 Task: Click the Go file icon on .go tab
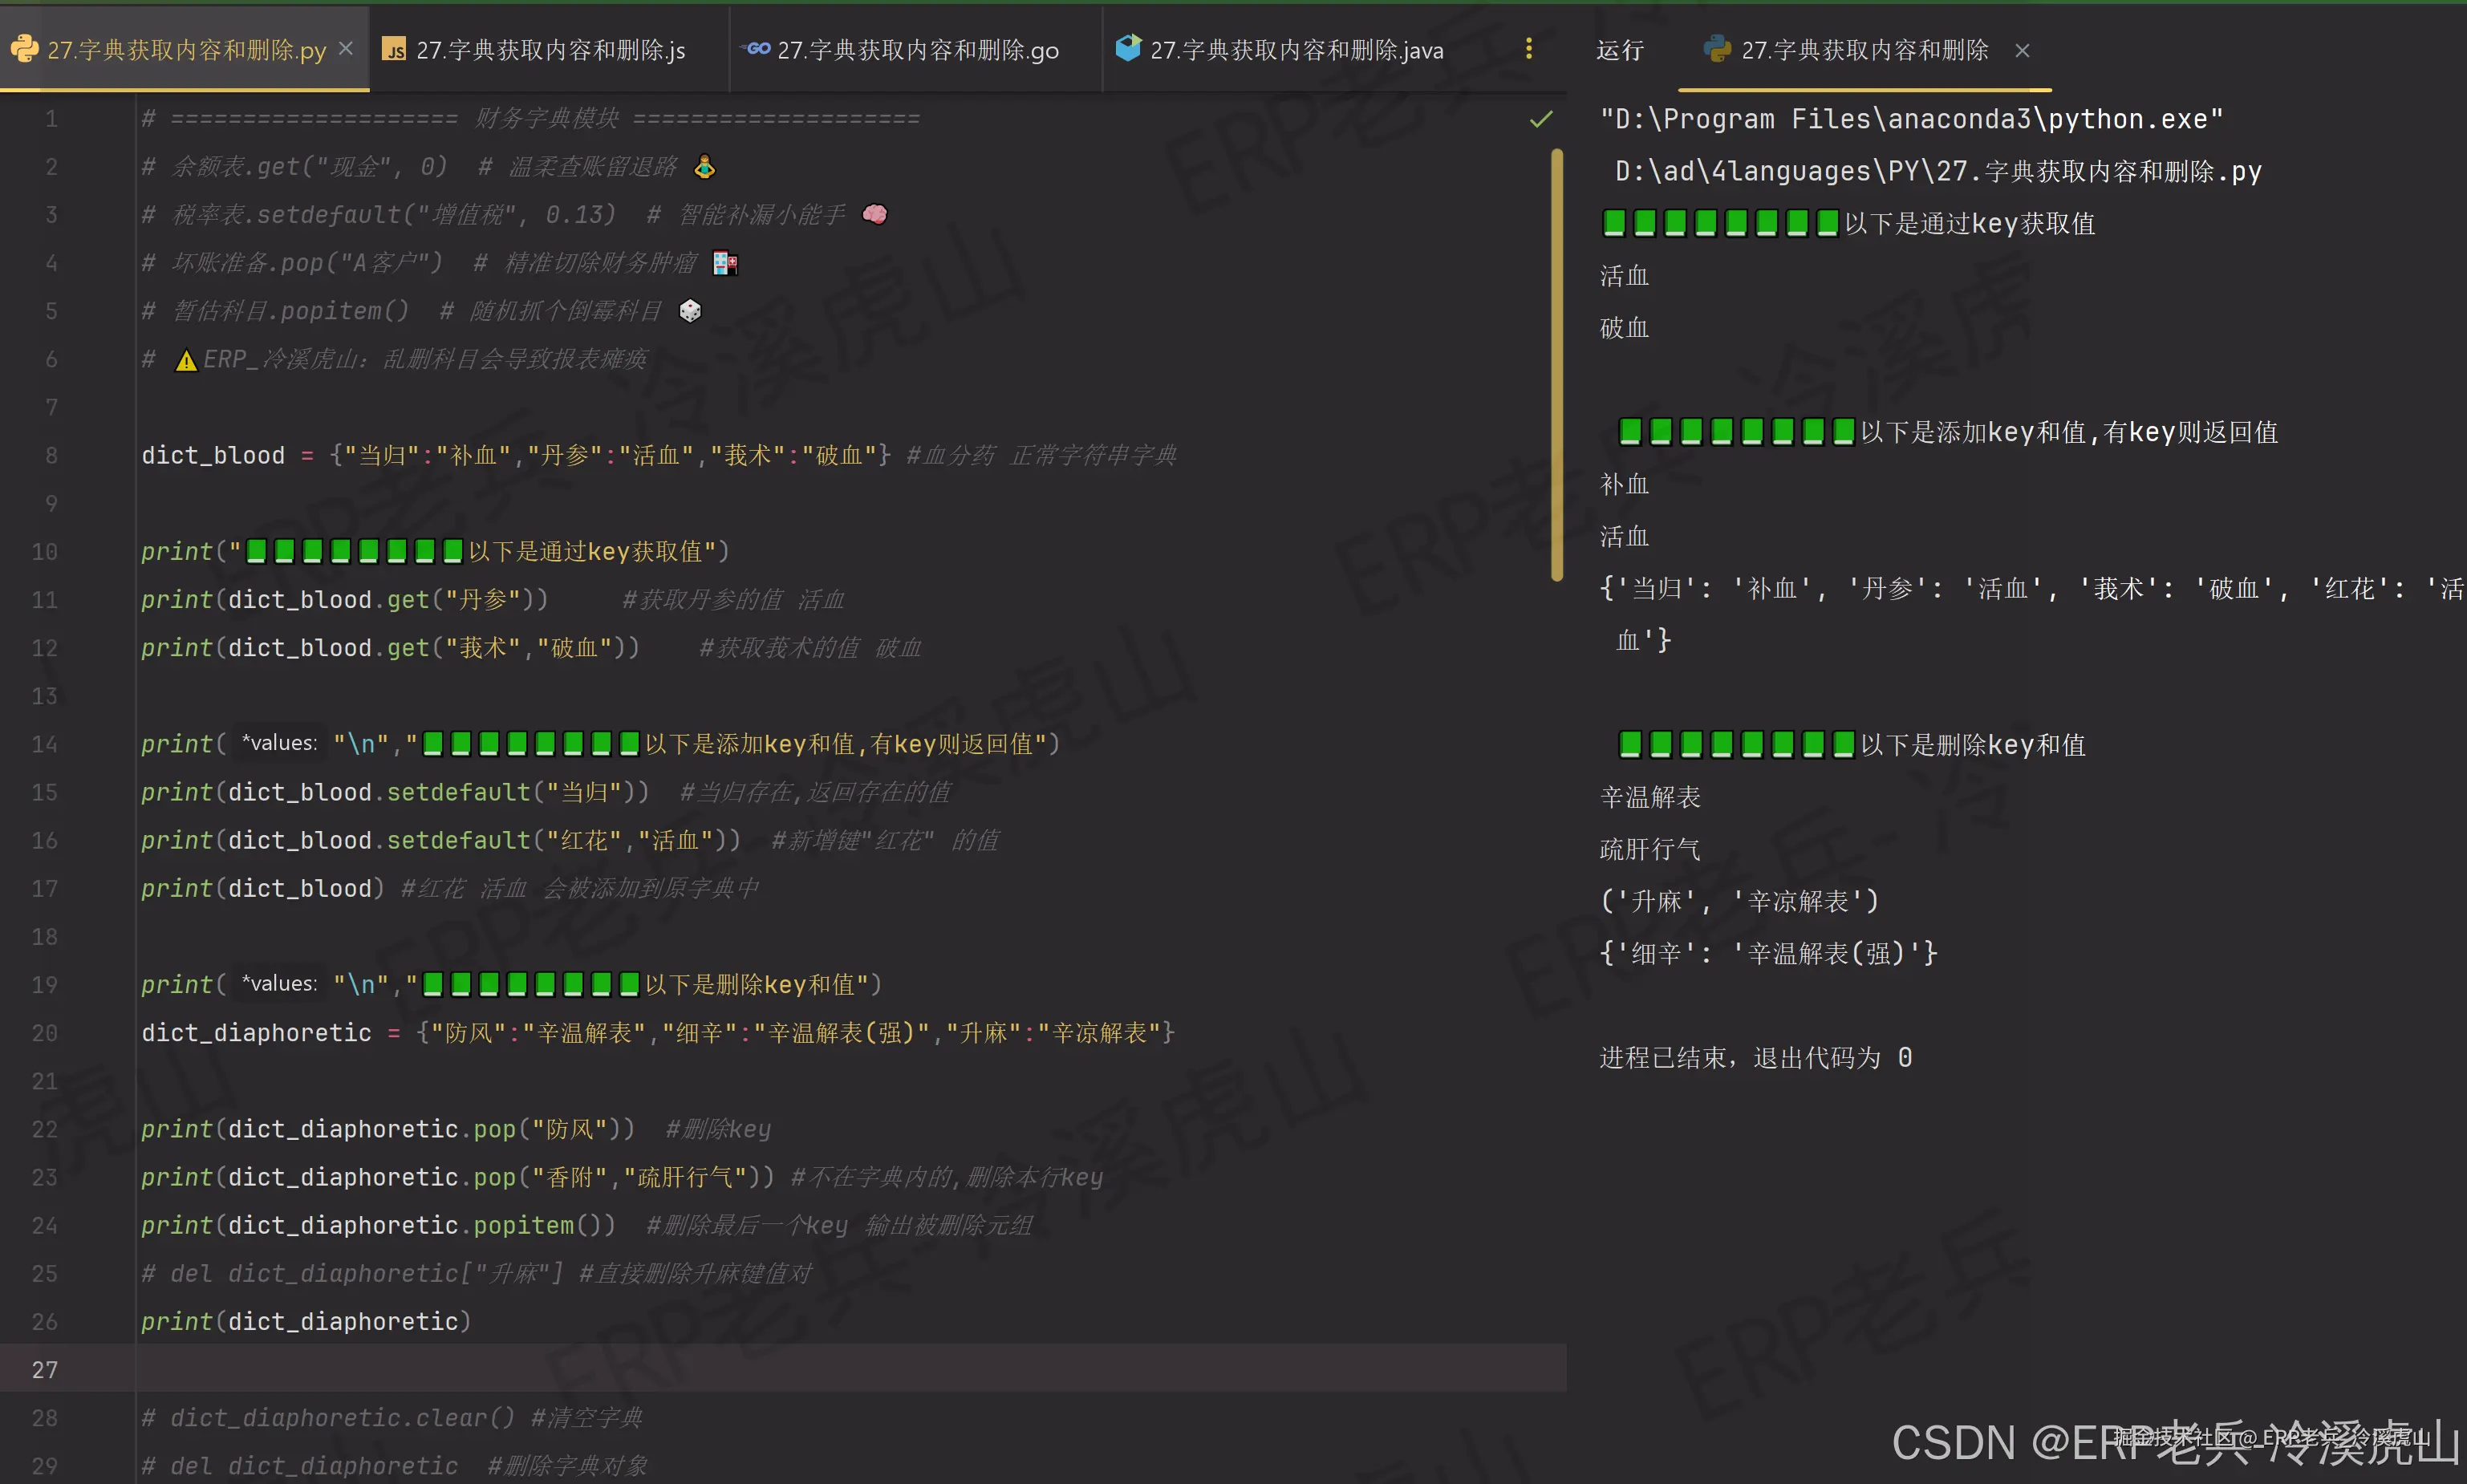point(757,49)
